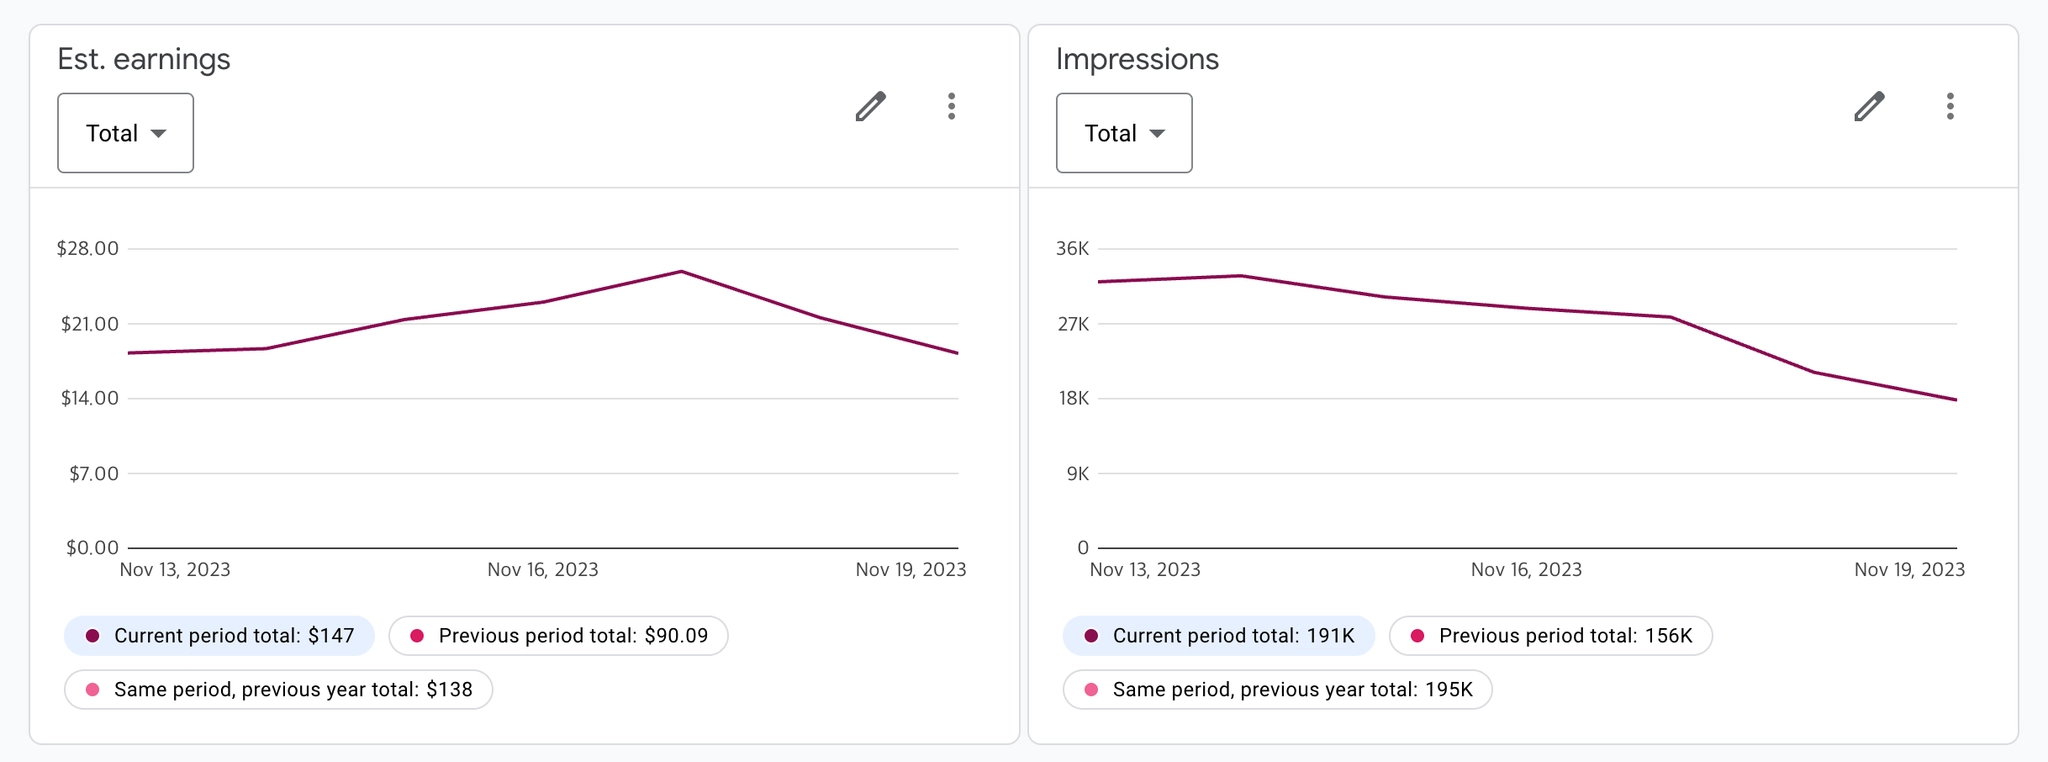The width and height of the screenshot is (2048, 762).
Task: Toggle Current period total $147 series
Action: [x=220, y=636]
